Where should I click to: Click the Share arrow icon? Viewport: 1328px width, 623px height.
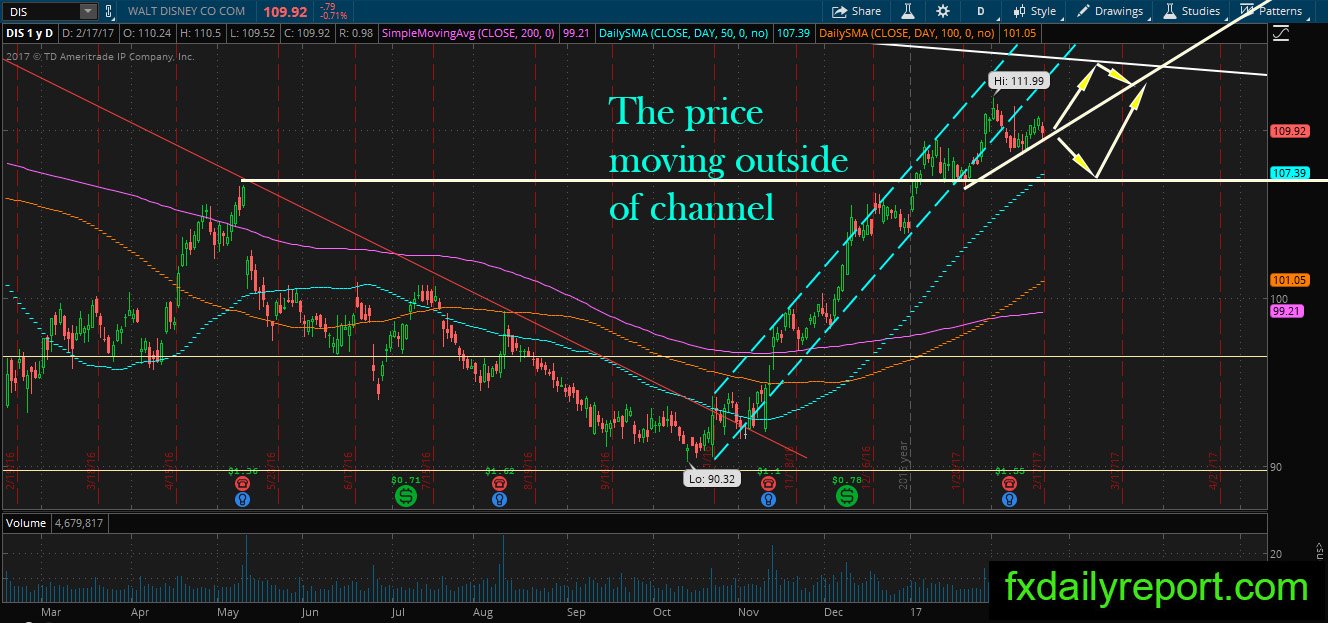840,11
